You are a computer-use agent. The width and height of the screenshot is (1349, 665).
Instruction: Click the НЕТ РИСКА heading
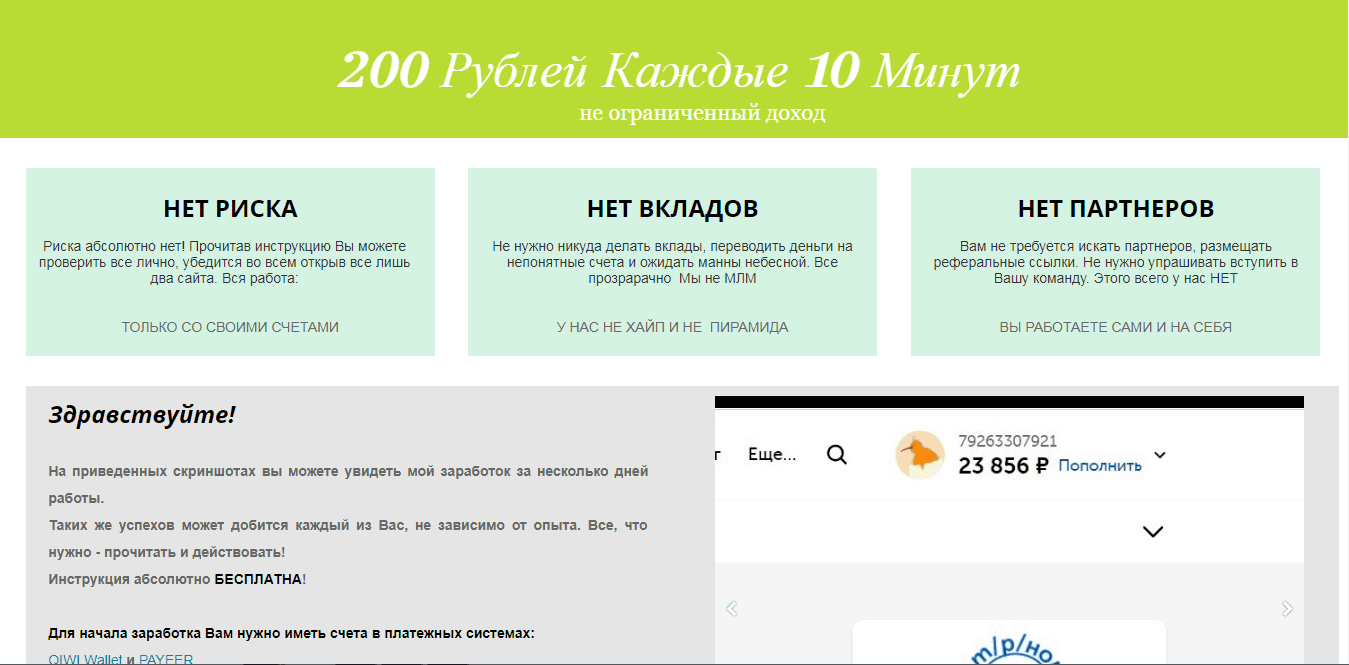[x=230, y=209]
